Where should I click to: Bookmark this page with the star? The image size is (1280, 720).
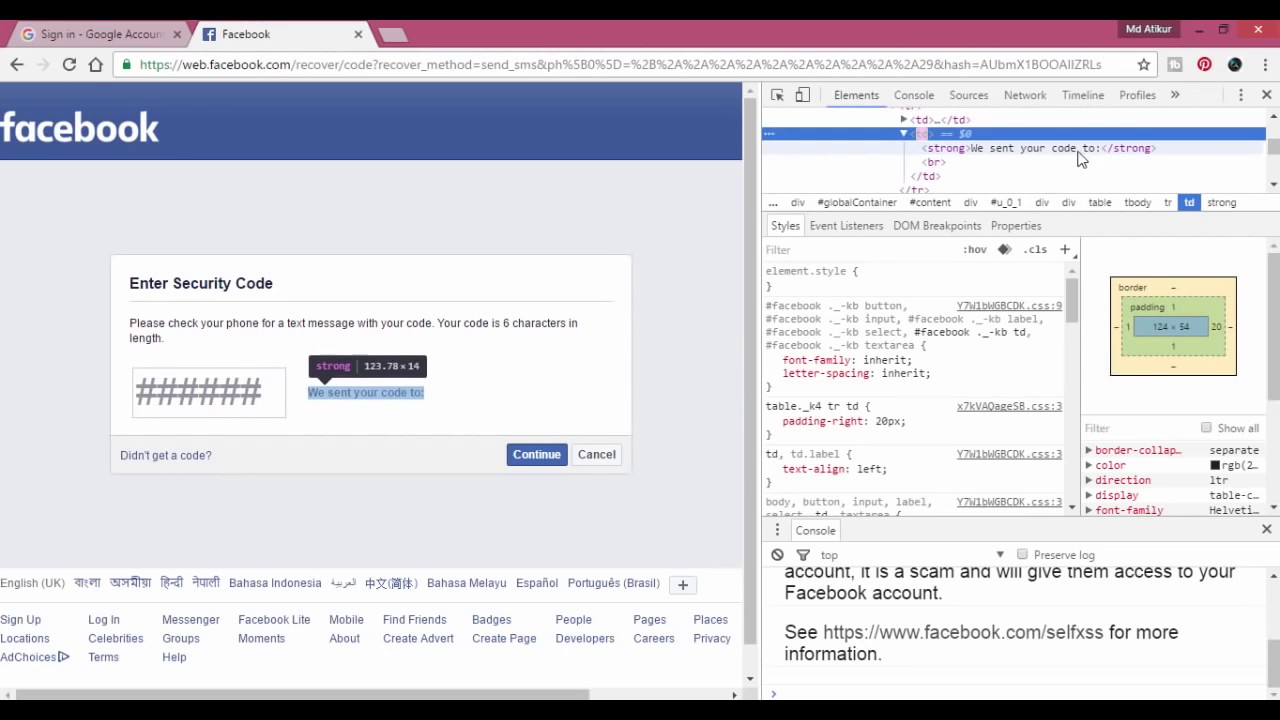pyautogui.click(x=1144, y=64)
